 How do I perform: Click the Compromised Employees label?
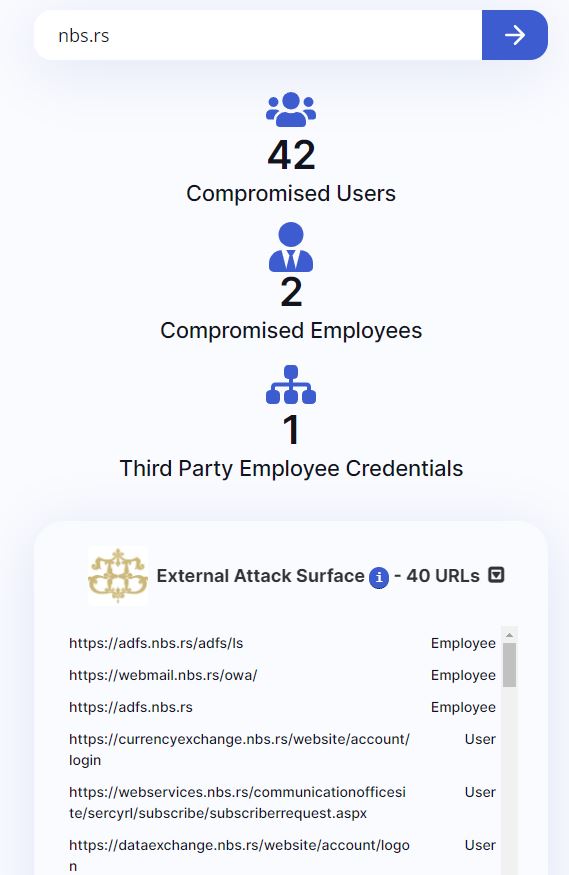pos(291,330)
